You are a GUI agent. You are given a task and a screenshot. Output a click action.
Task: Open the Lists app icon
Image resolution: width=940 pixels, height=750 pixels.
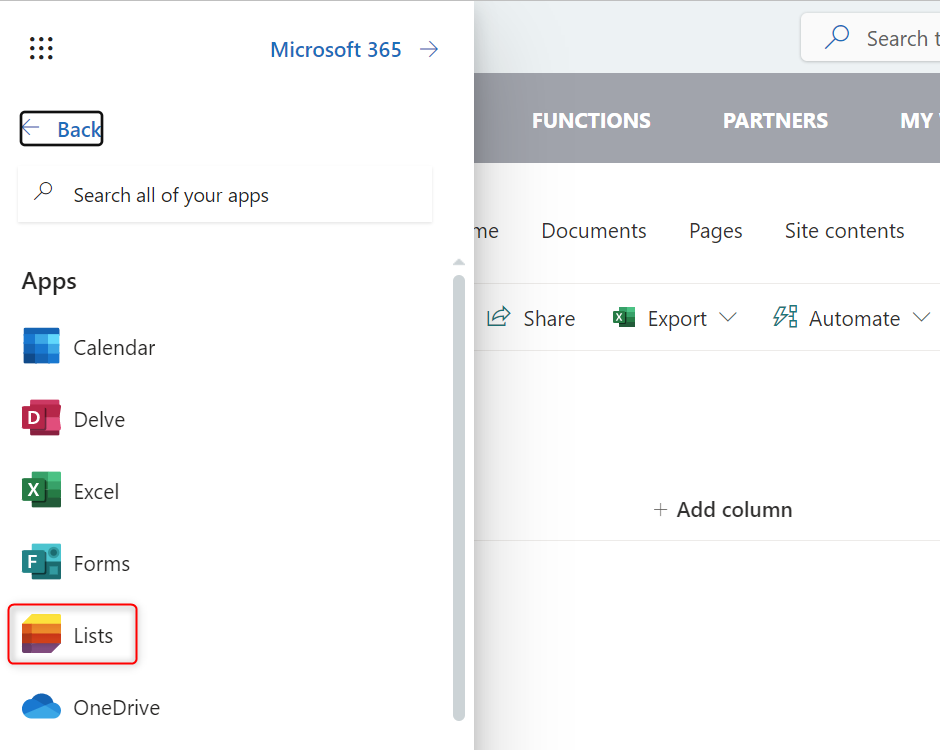(x=41, y=634)
